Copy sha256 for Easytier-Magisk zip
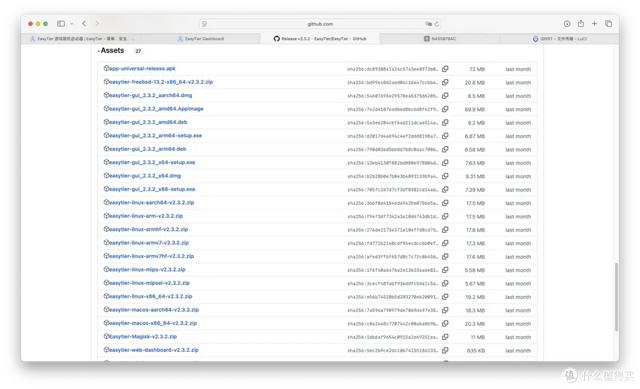The width and height of the screenshot is (640, 389). (445, 337)
